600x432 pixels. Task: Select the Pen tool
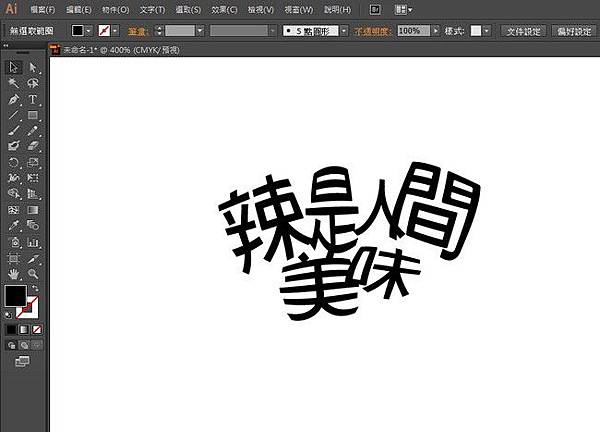13,99
